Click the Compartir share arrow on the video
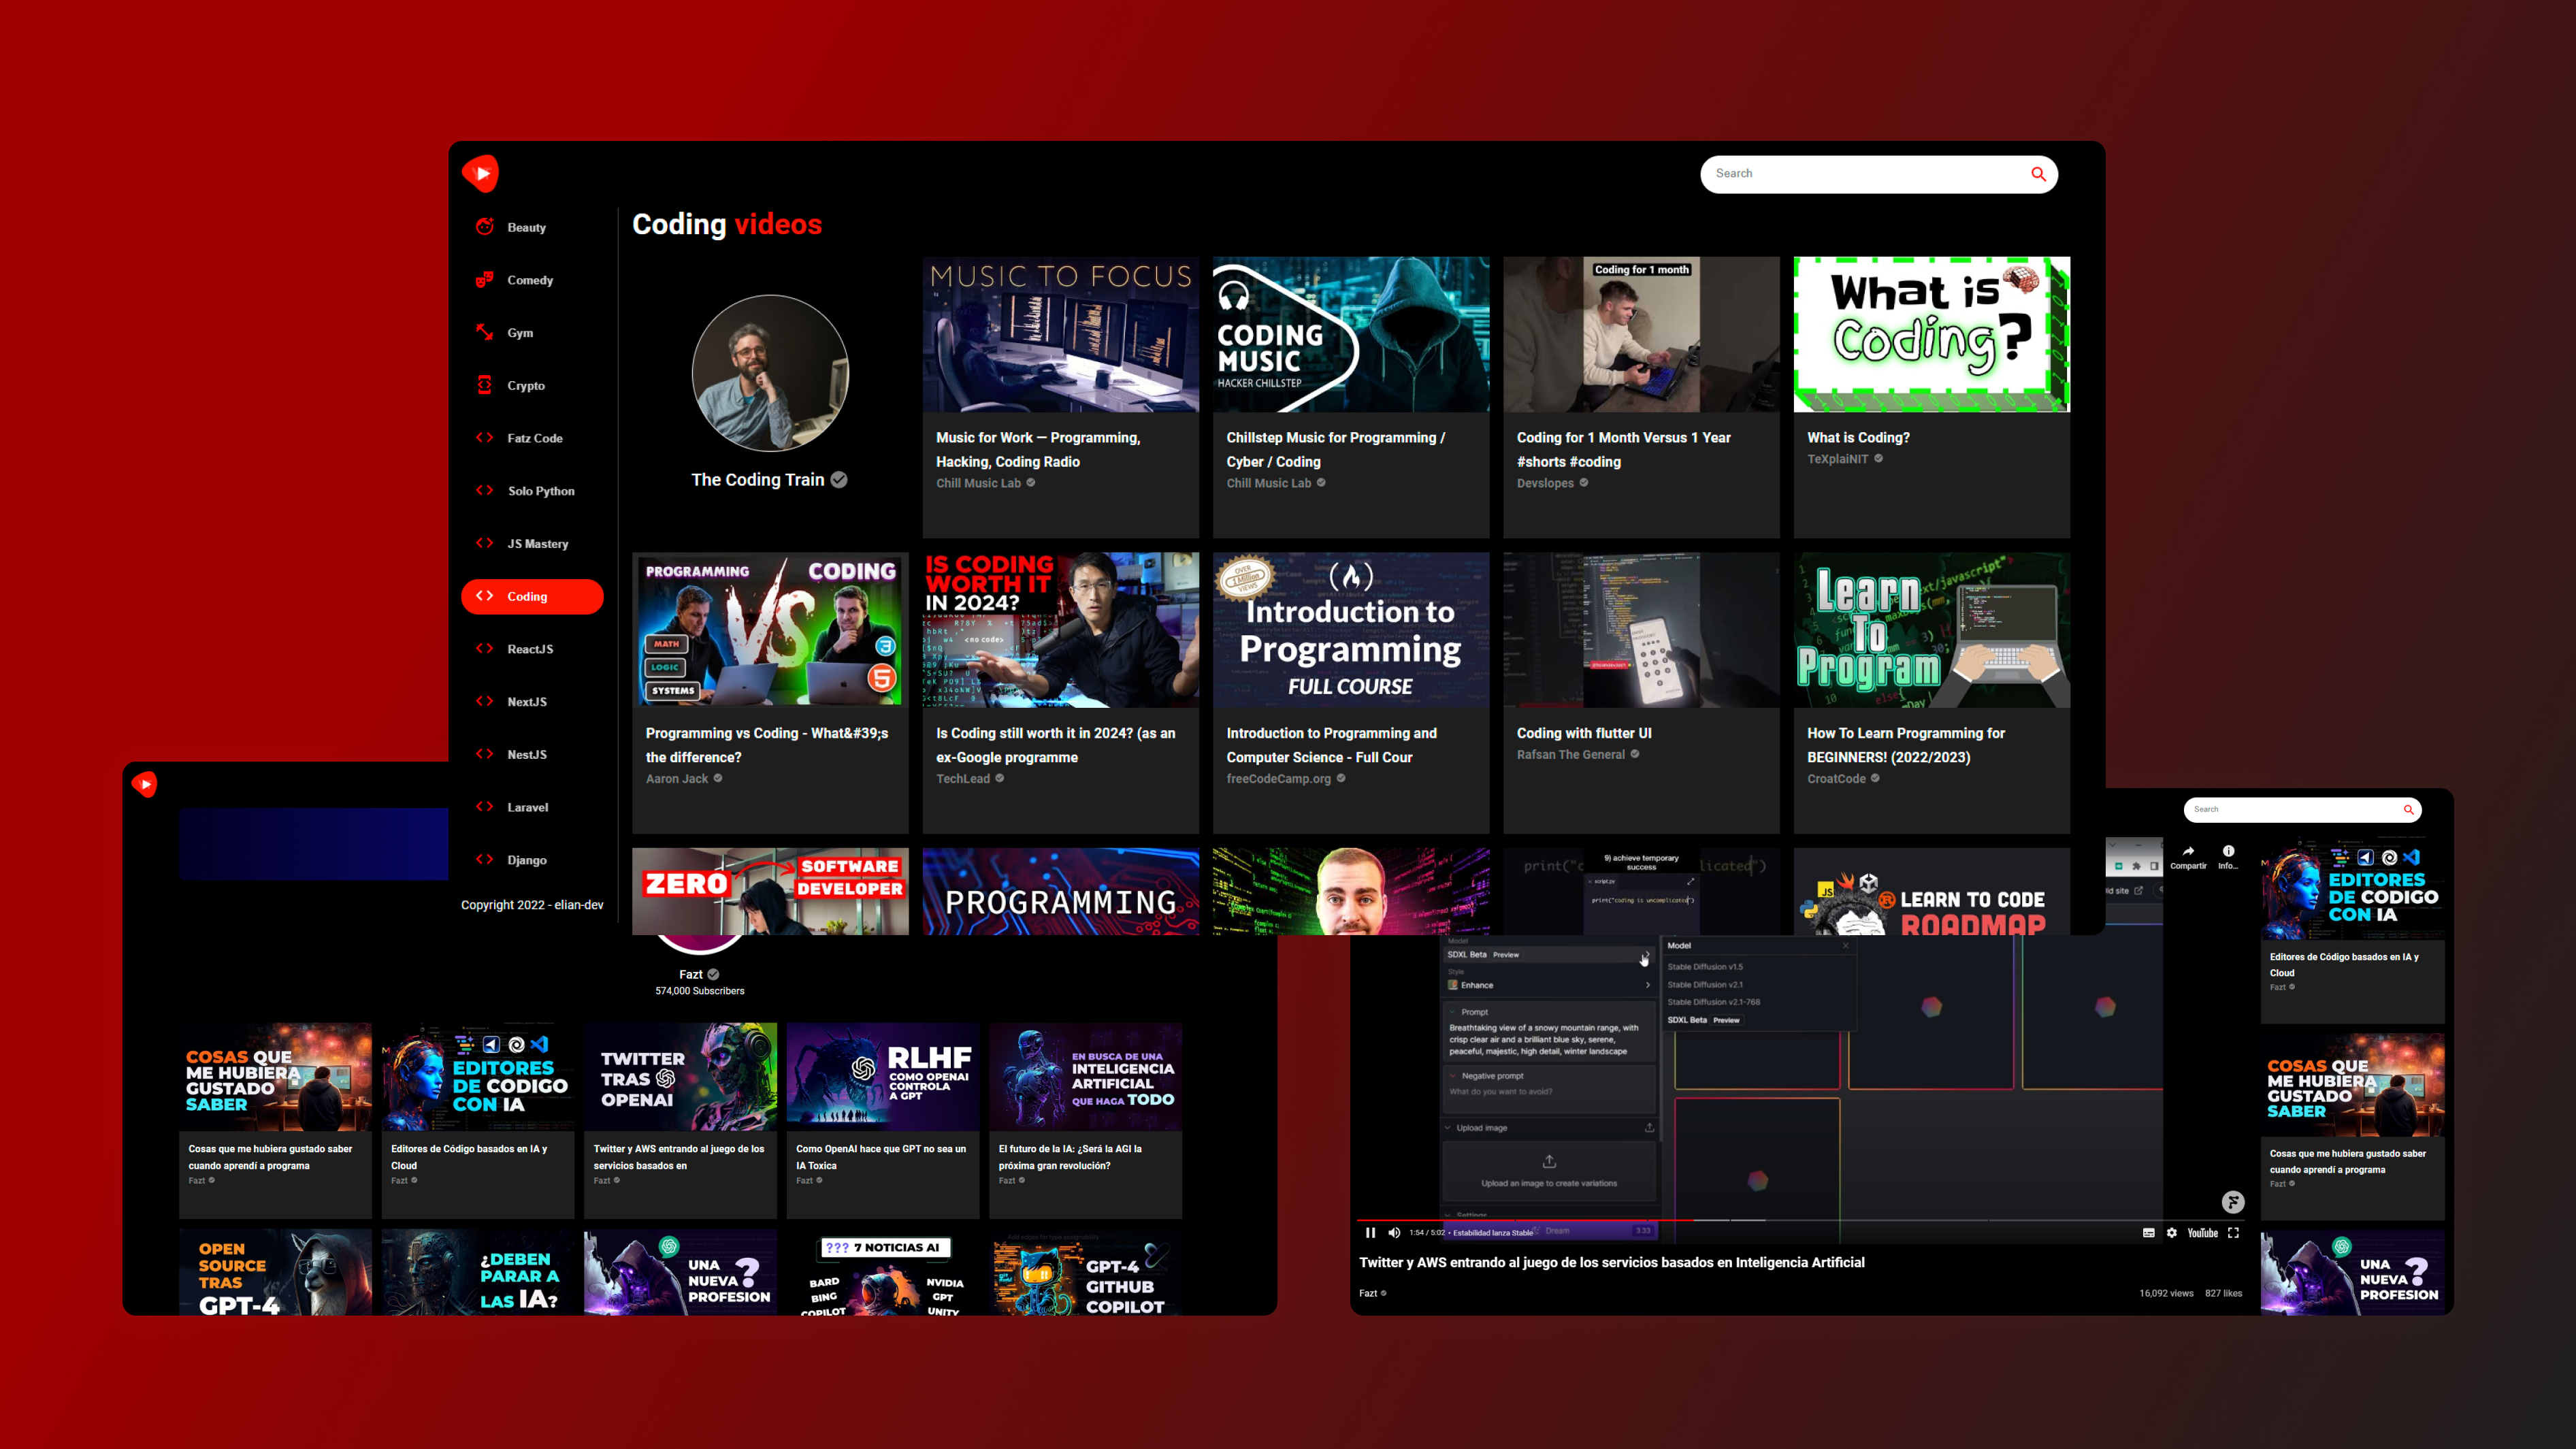The width and height of the screenshot is (2576, 1449). coord(2188,851)
